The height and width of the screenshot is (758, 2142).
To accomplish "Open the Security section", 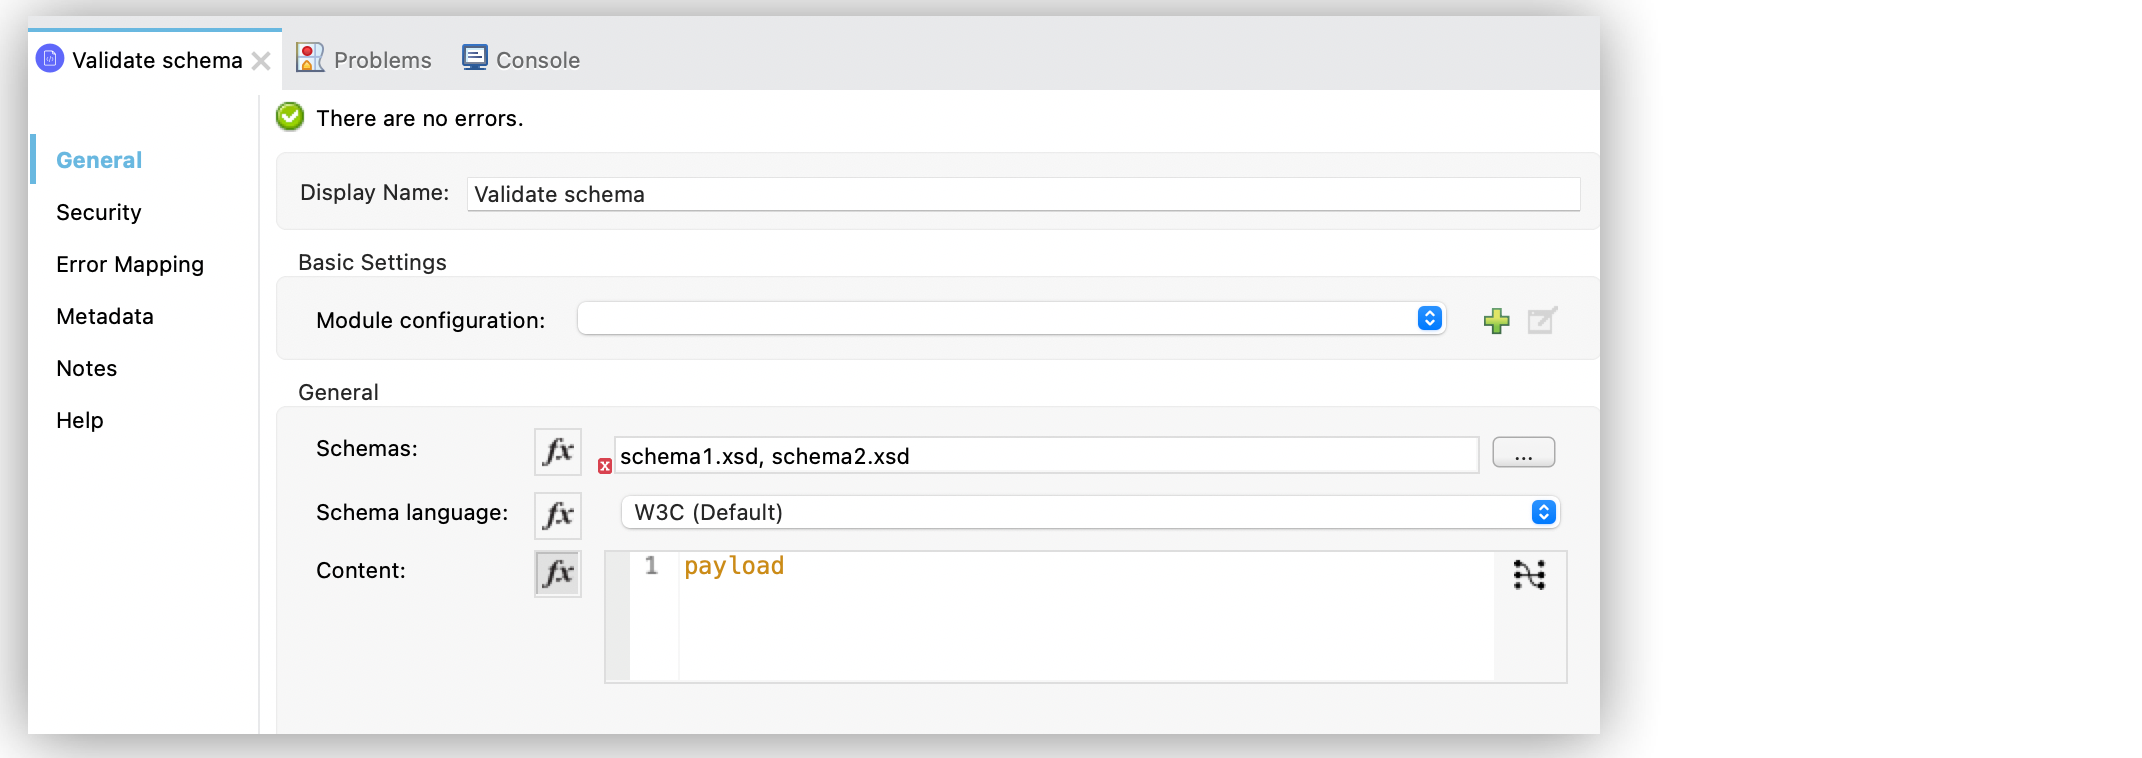I will click(x=99, y=212).
